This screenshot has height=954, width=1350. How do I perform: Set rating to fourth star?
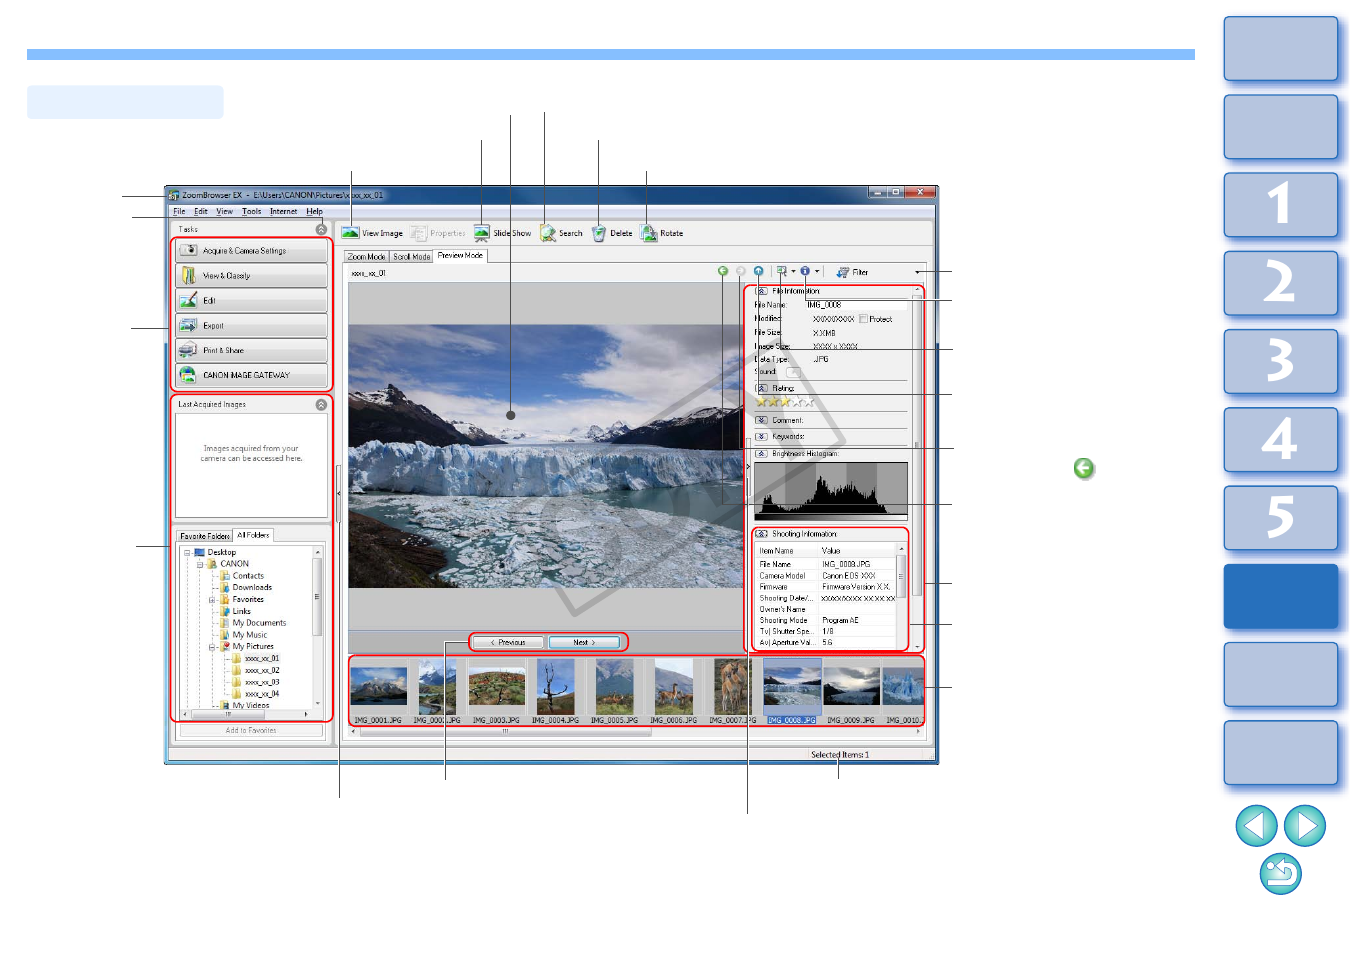(798, 402)
